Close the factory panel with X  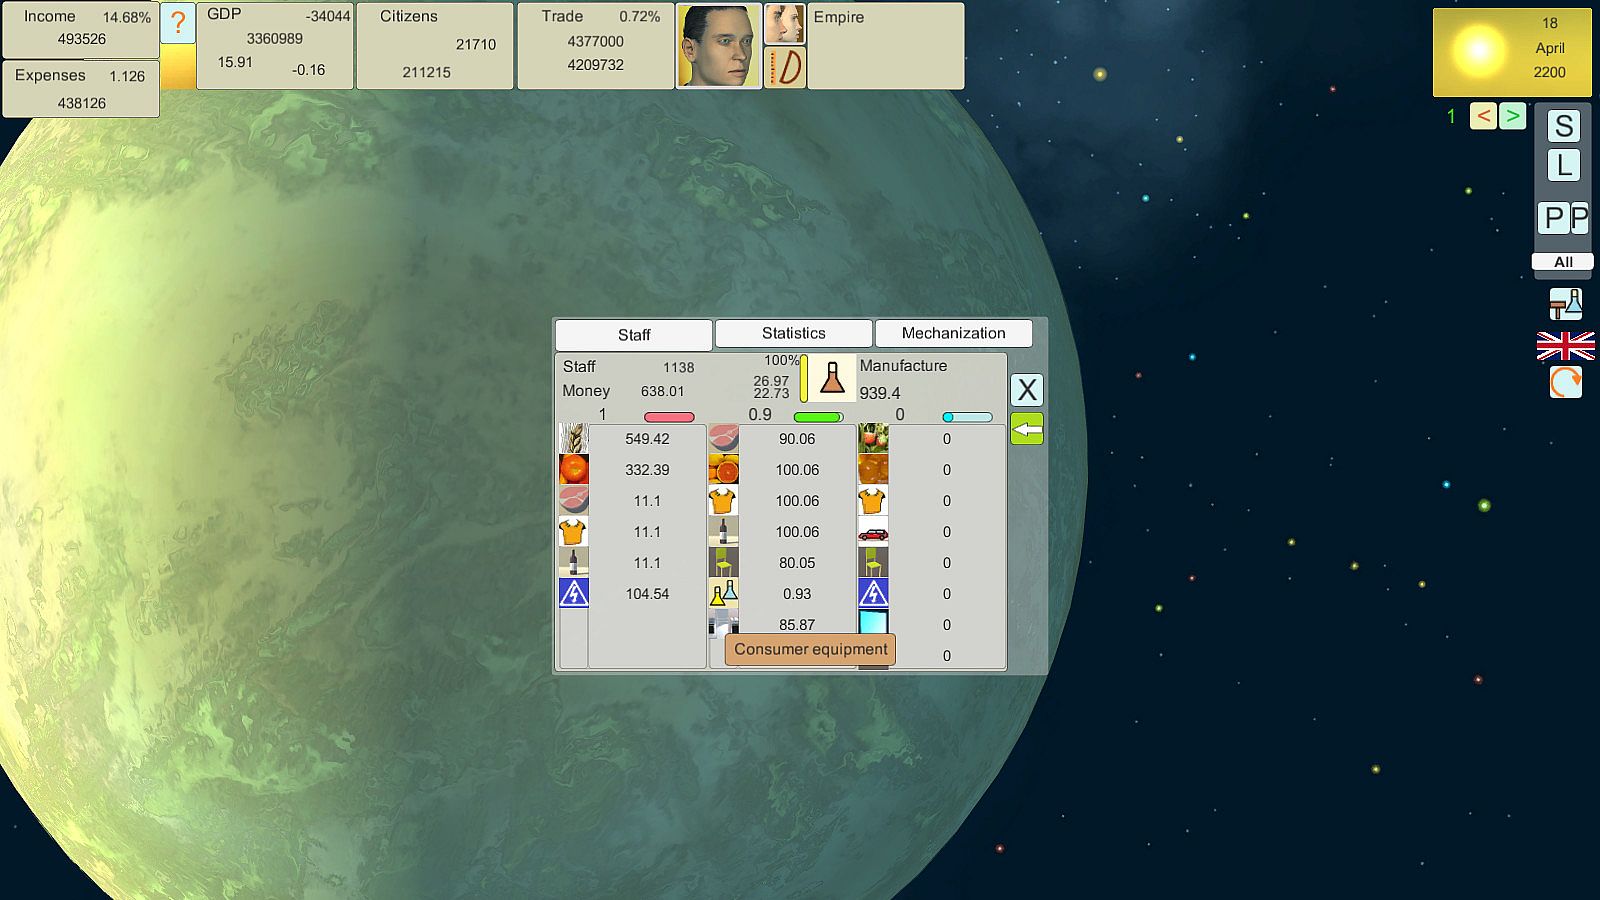coord(1027,390)
